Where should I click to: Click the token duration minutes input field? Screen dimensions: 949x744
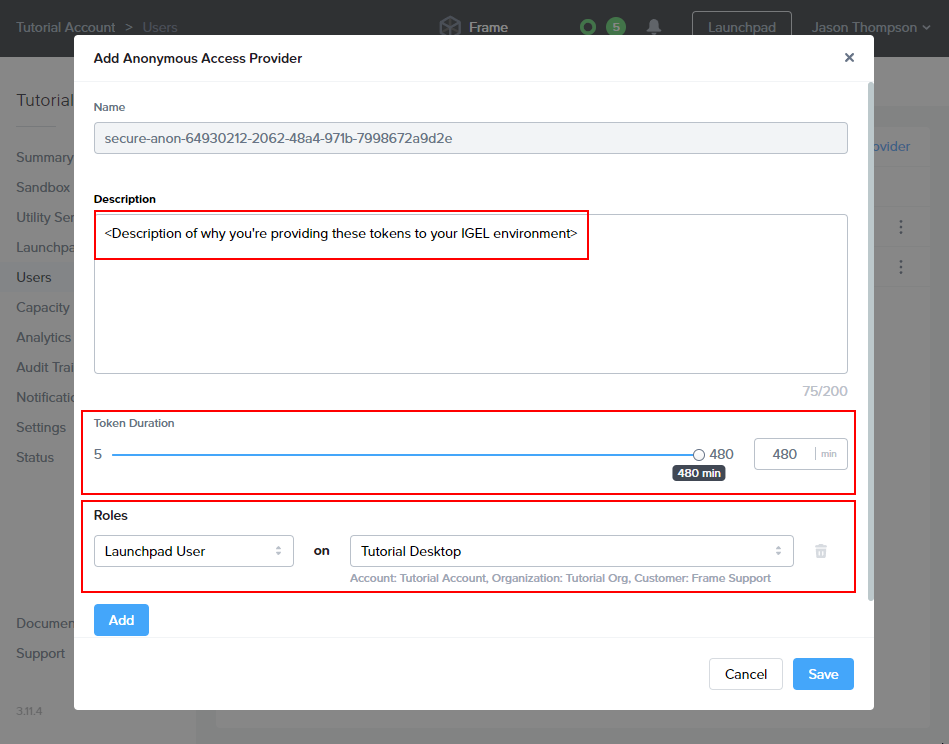click(x=785, y=454)
